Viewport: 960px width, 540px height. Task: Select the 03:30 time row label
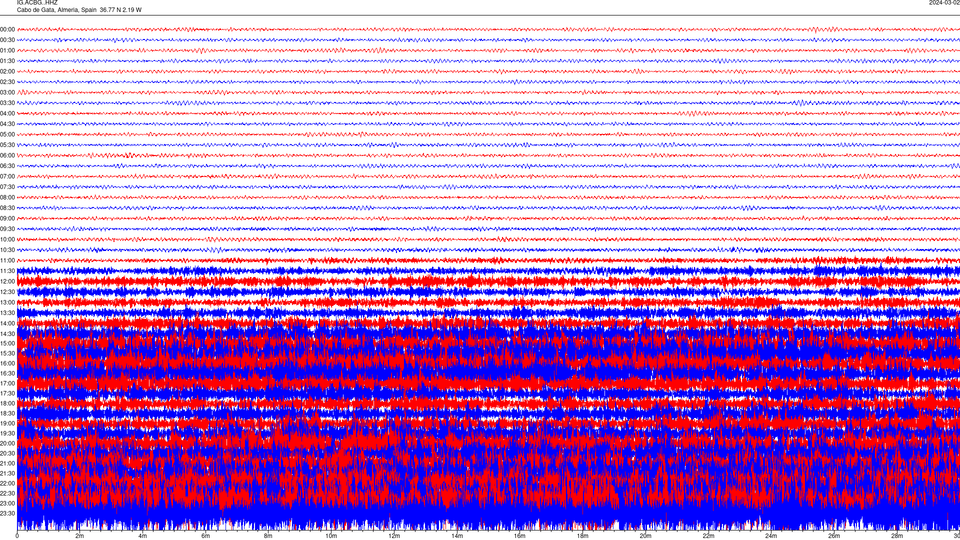[x=7, y=103]
